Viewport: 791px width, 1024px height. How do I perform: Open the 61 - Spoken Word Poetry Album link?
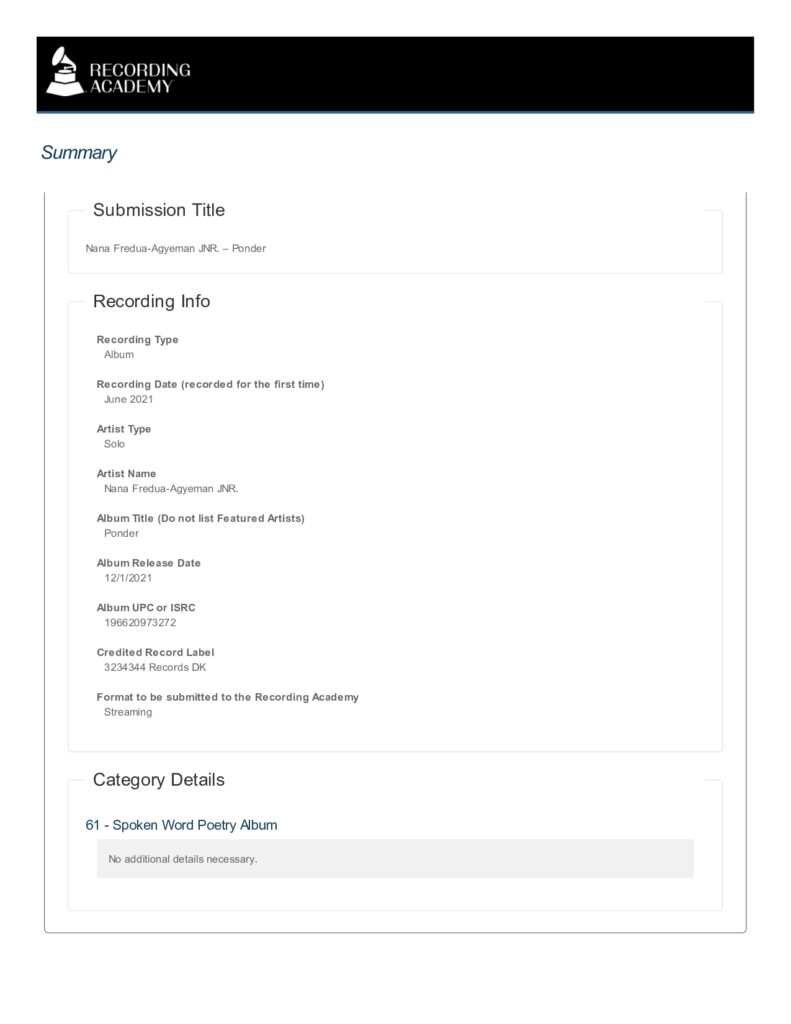(181, 825)
